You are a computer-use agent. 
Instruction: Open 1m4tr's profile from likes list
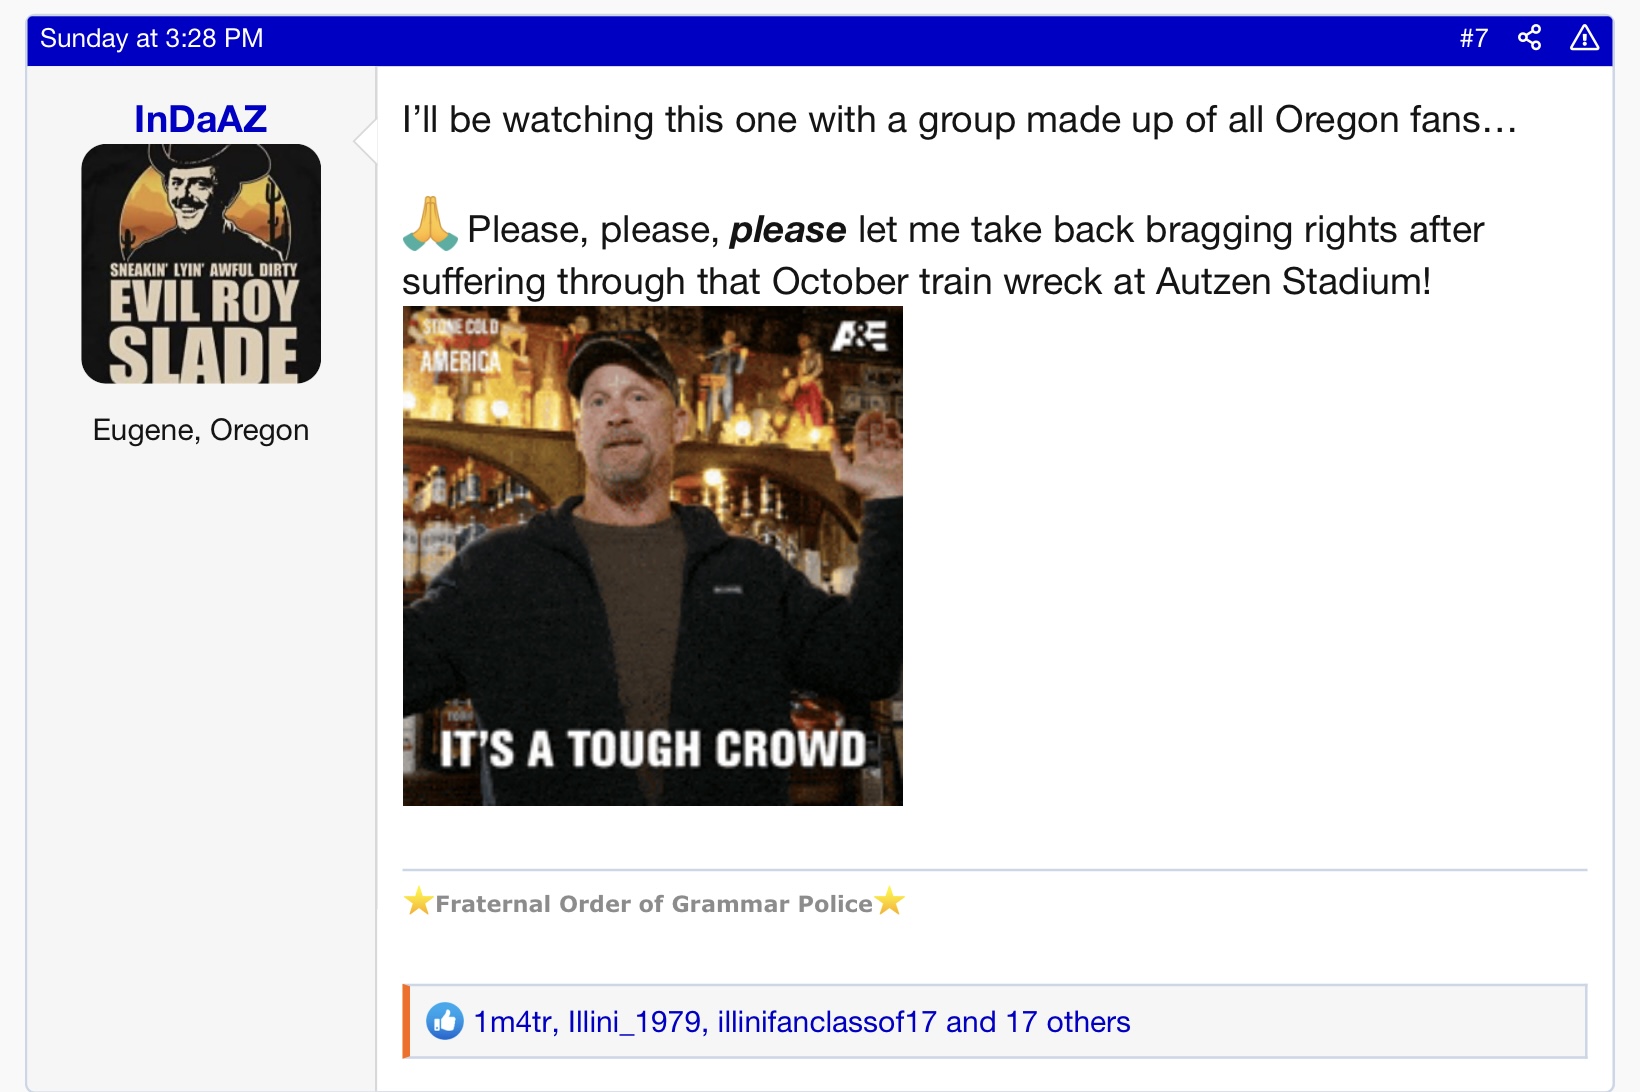coord(513,1021)
